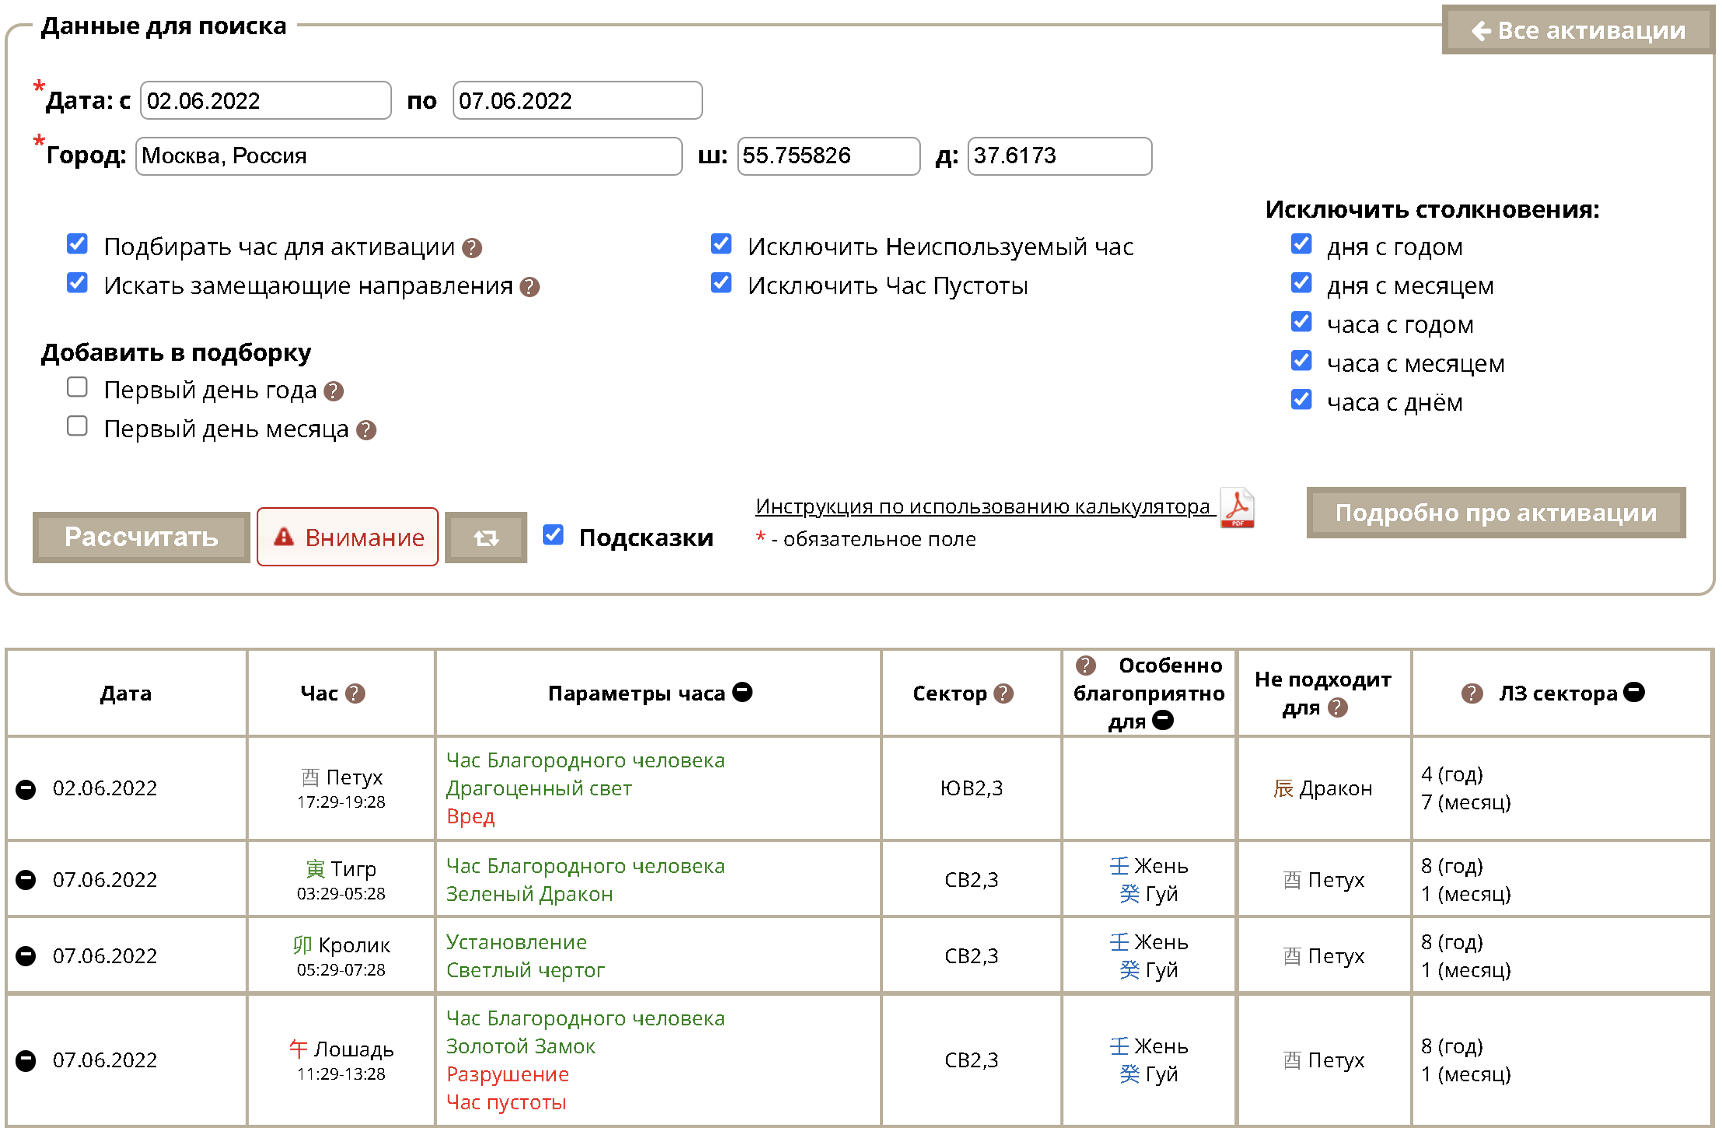Image resolution: width=1722 pixels, height=1134 pixels.
Task: Click help icon in 'Сектор' column header
Action: coord(1004,693)
